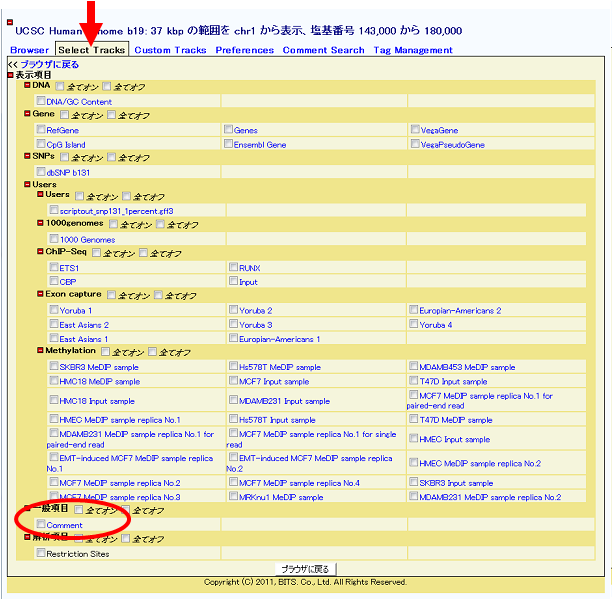Collapse the Methylation subsection toggle
This screenshot has height=600, width=612.
click(40, 350)
